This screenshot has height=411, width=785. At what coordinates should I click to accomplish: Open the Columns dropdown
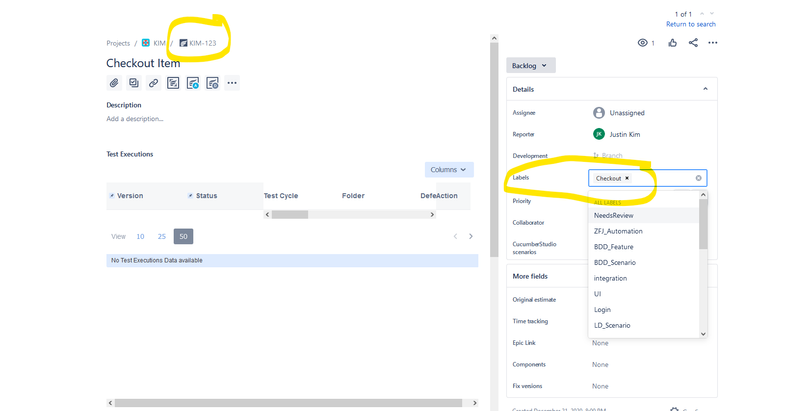point(449,170)
